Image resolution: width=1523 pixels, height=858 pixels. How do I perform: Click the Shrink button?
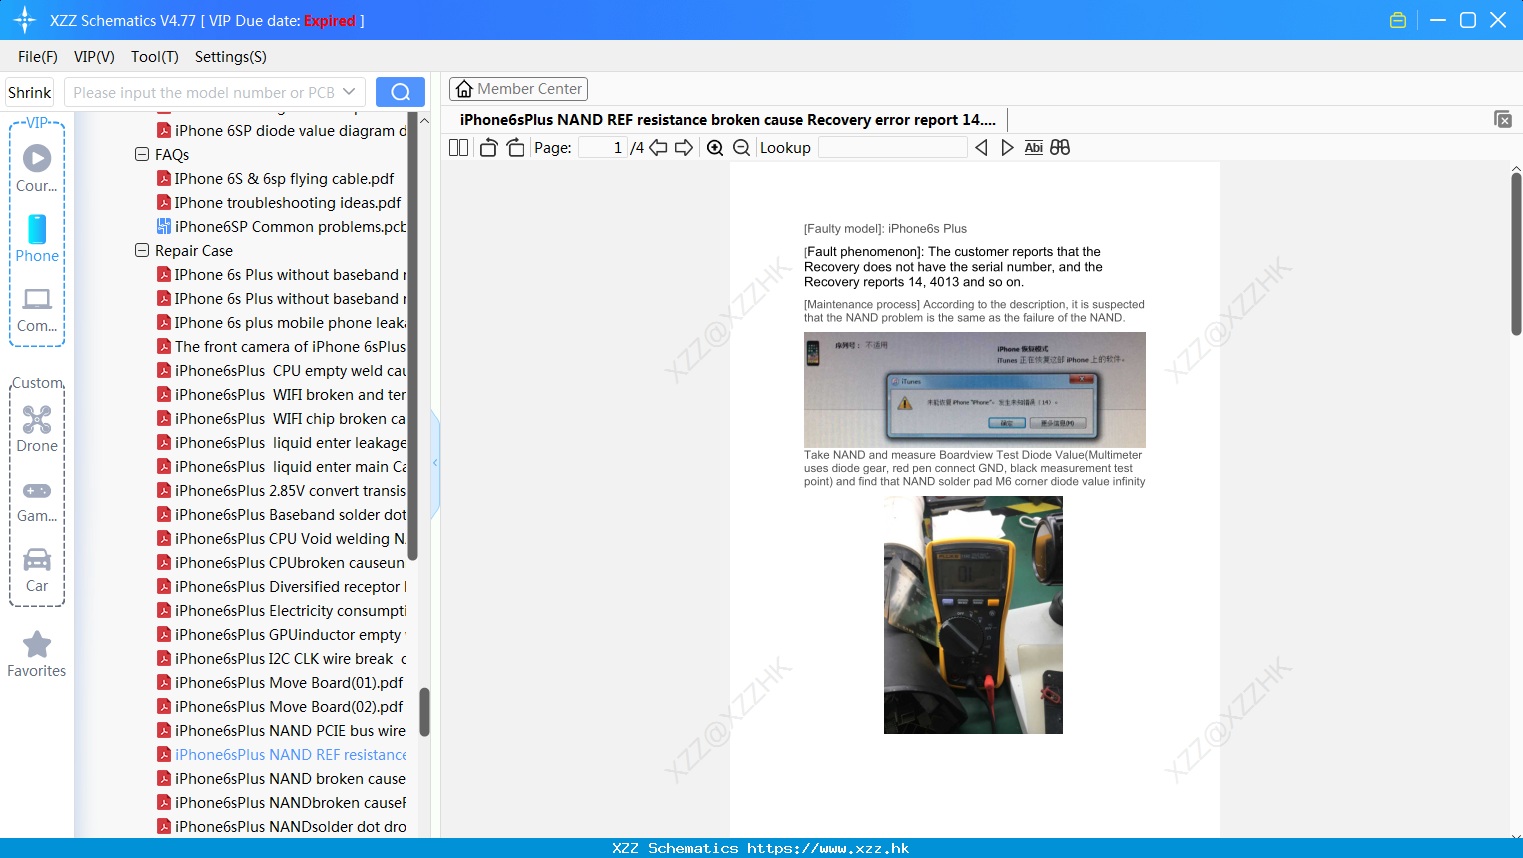coord(29,92)
